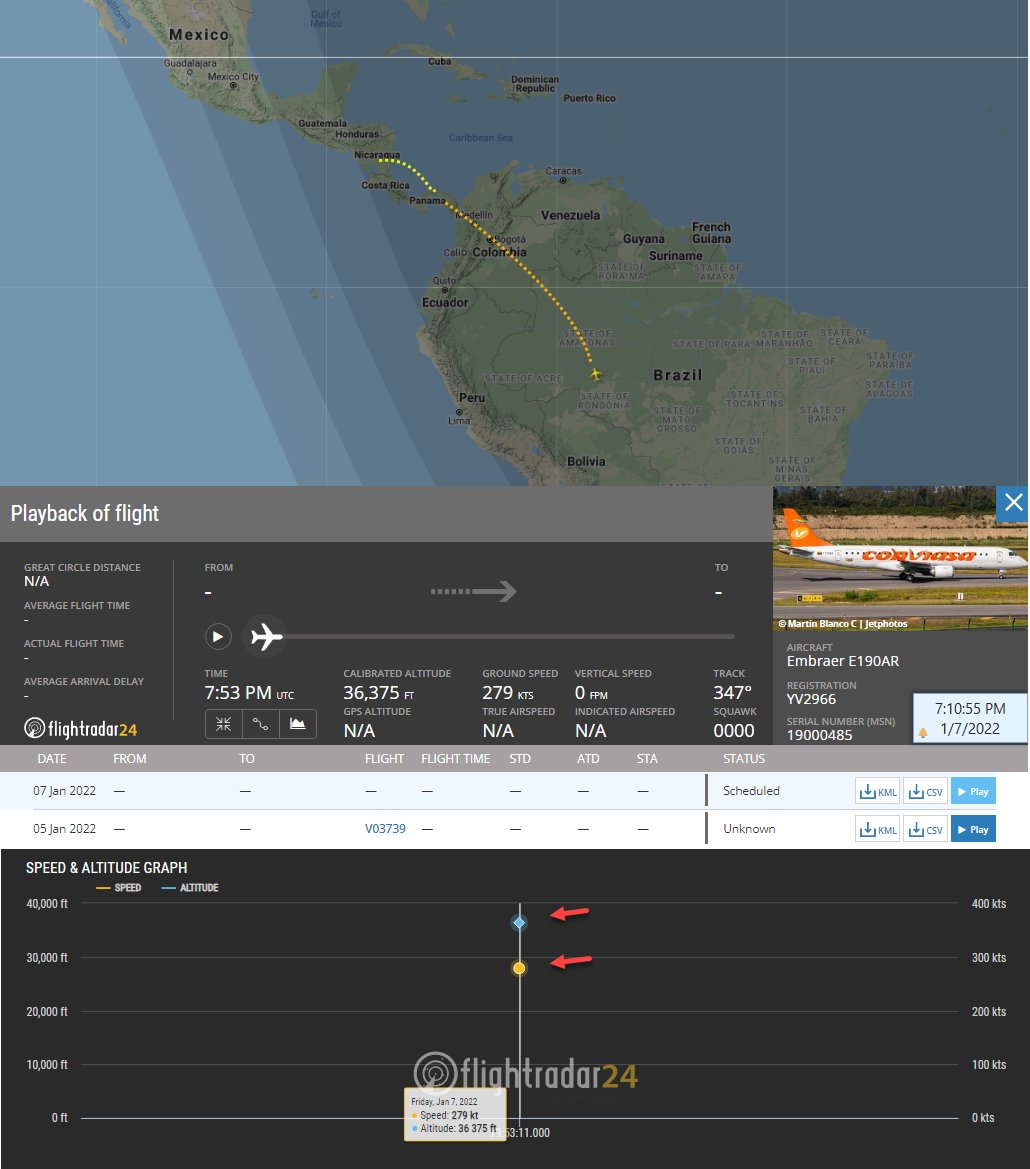Viewport: 1030px width, 1169px height.
Task: Click the Brazil label on the map
Action: [x=677, y=375]
